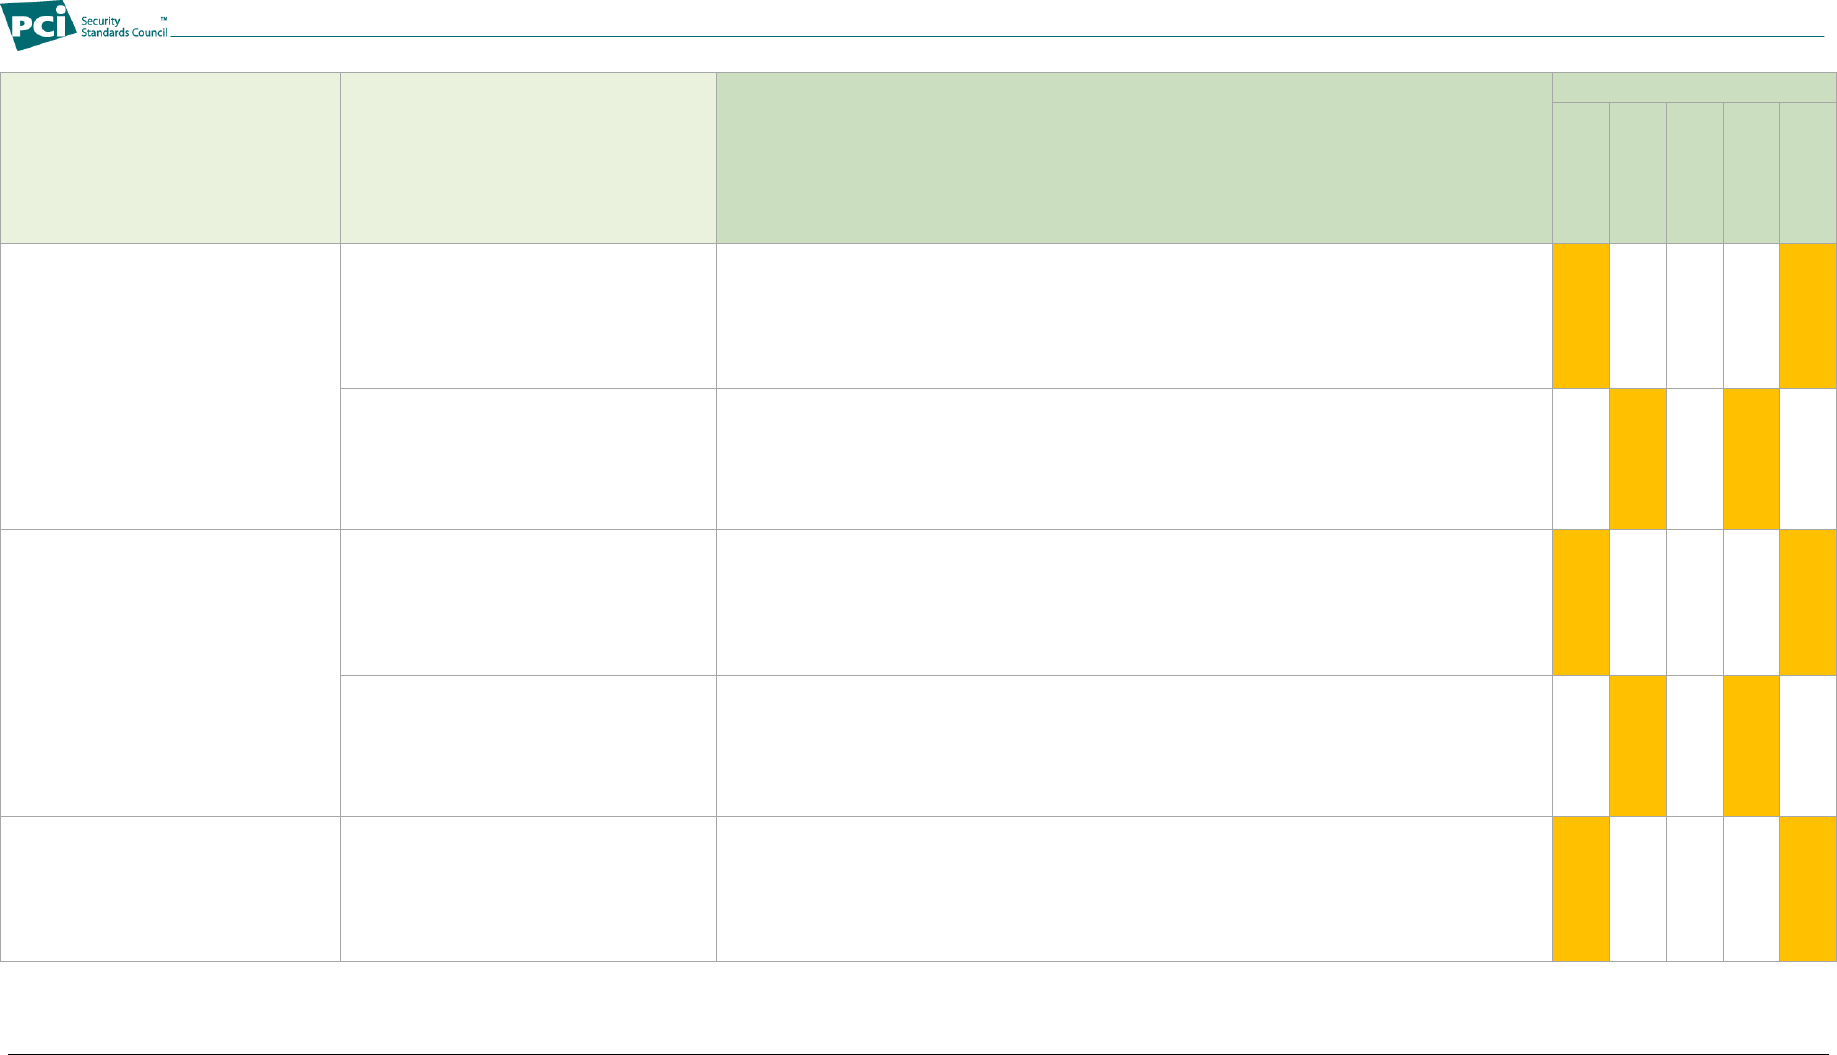Click the wide dark green header cell

tap(1134, 158)
